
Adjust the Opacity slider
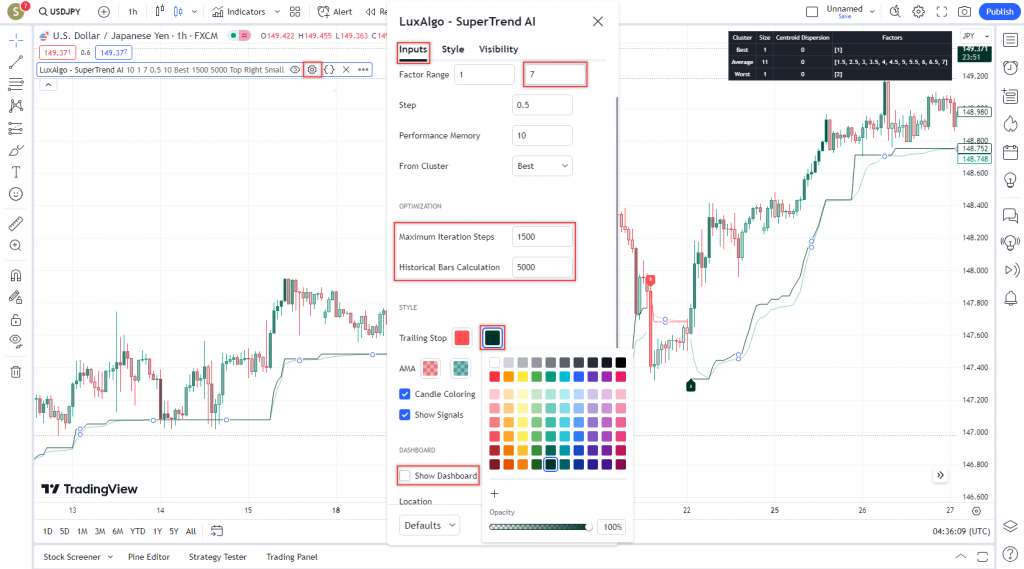point(541,527)
